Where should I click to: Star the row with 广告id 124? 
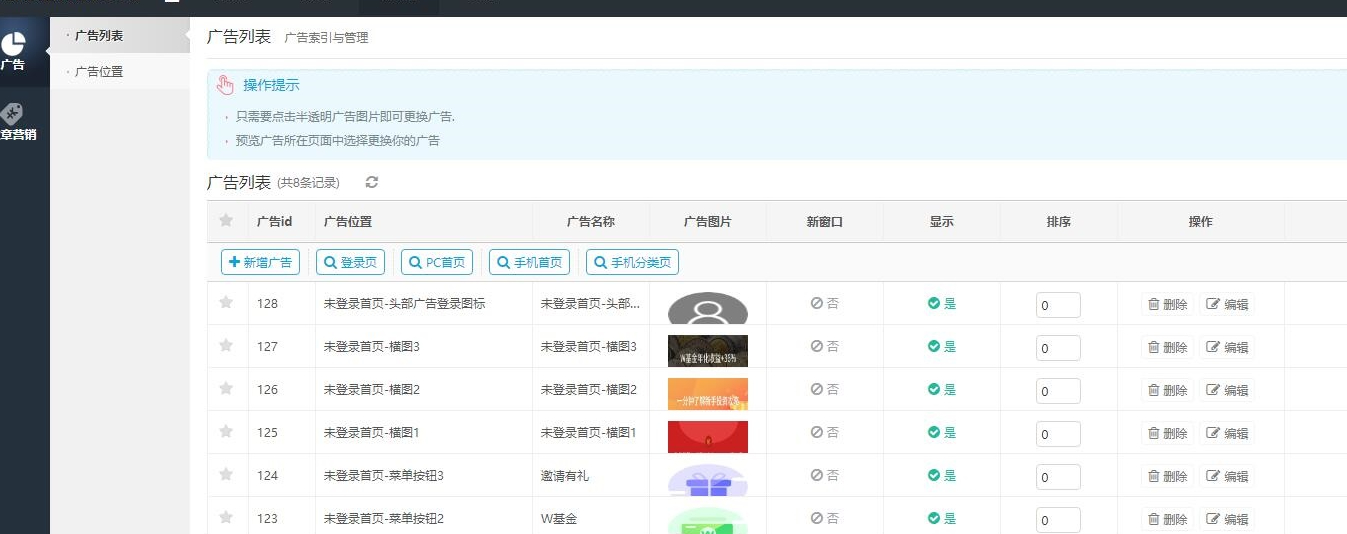click(226, 474)
